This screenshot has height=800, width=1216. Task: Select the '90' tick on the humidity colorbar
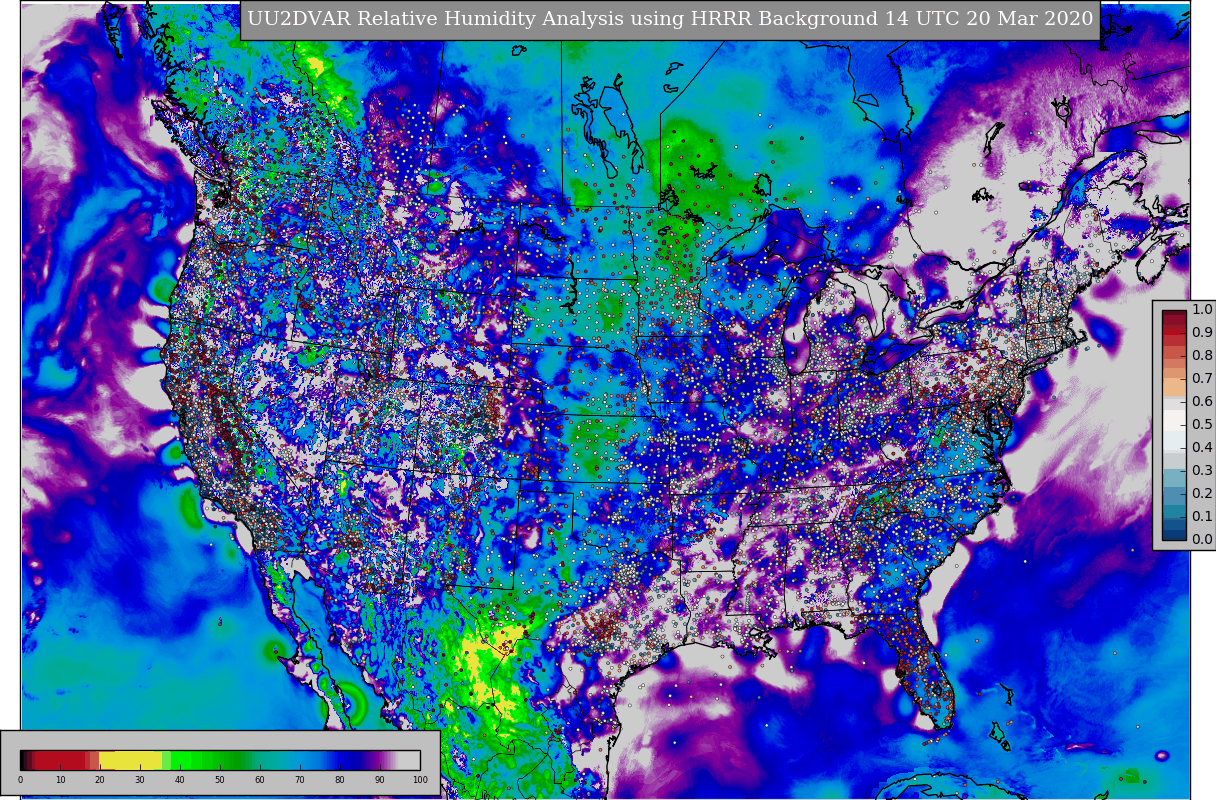click(x=379, y=779)
